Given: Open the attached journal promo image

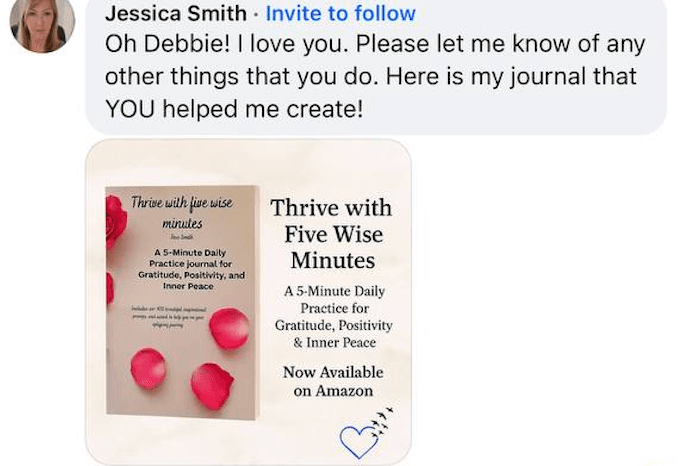Looking at the screenshot, I should [x=248, y=302].
